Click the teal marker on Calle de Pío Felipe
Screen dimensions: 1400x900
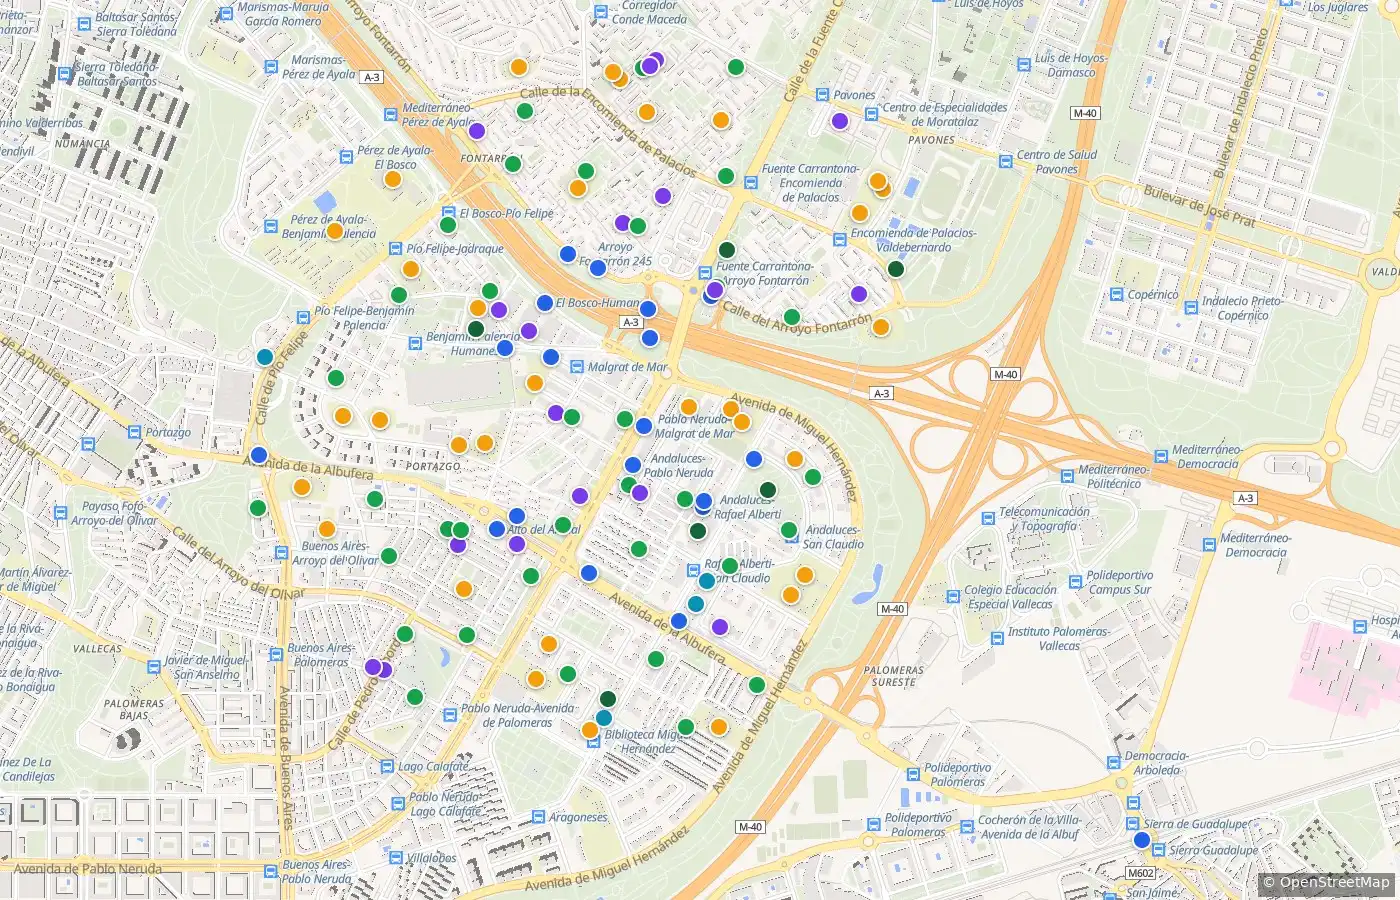265,356
